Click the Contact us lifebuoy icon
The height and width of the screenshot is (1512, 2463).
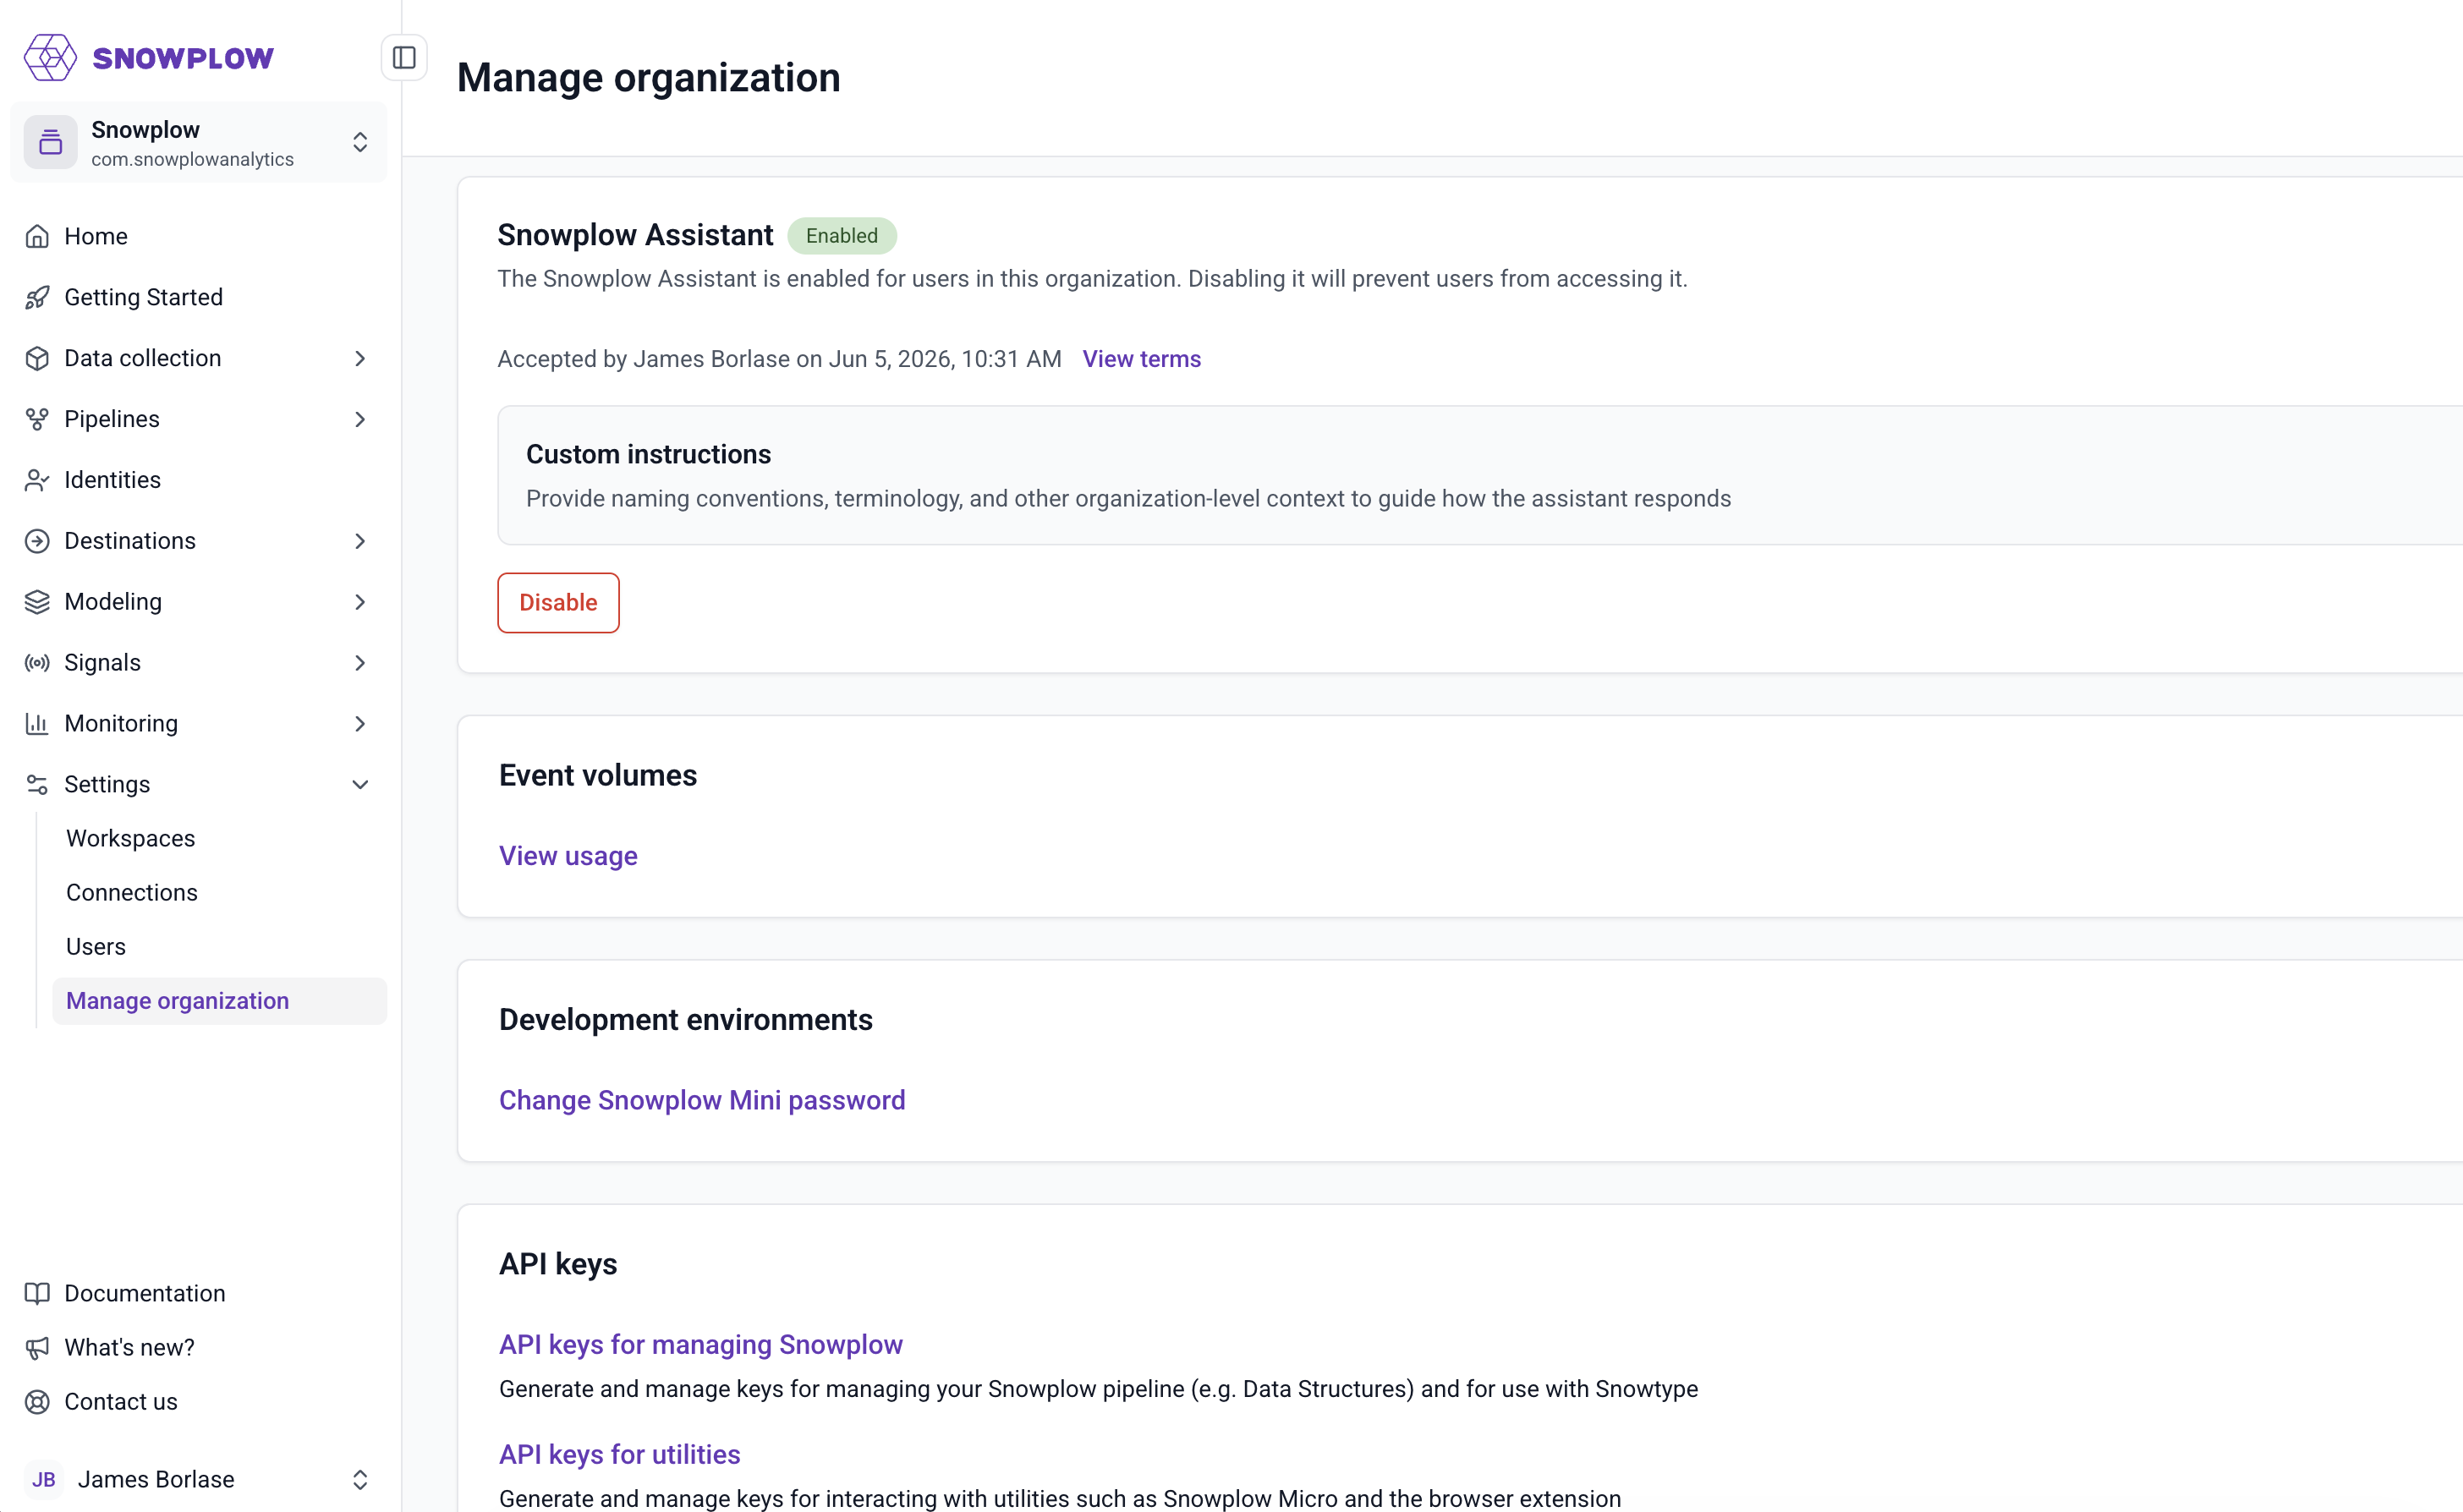[x=37, y=1403]
